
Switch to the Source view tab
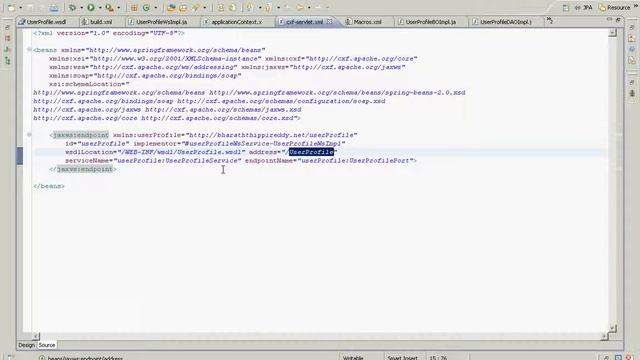pyautogui.click(x=47, y=345)
